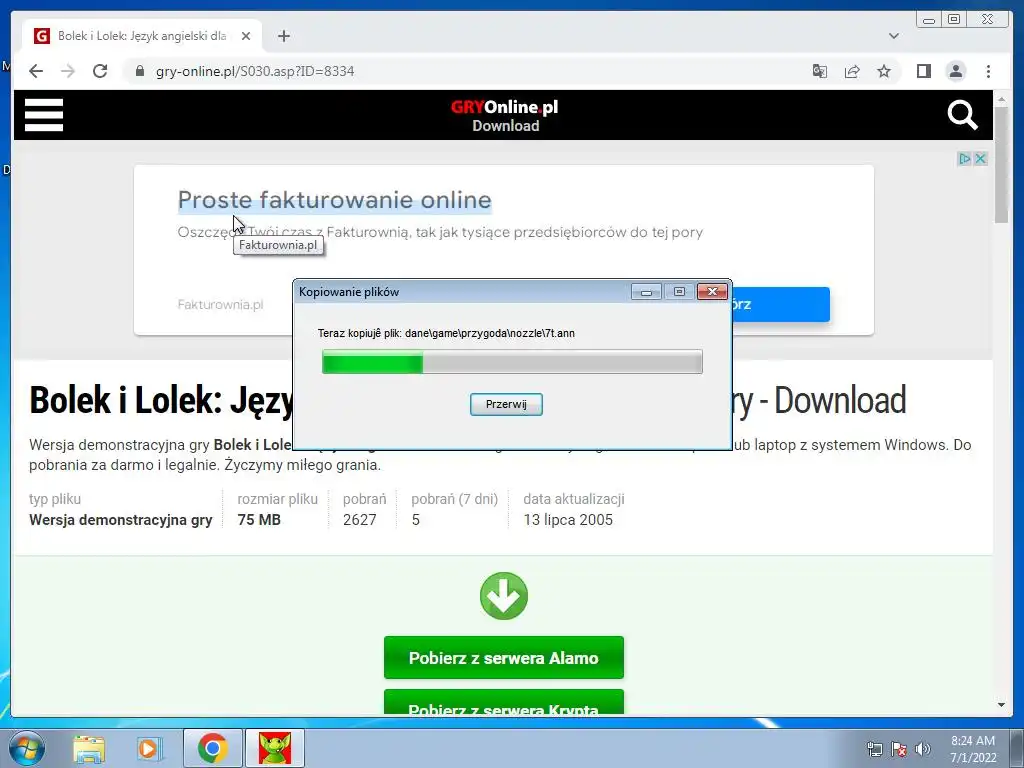Click the vertical scrollbar thumb
The width and height of the screenshot is (1024, 768).
(x=1001, y=165)
